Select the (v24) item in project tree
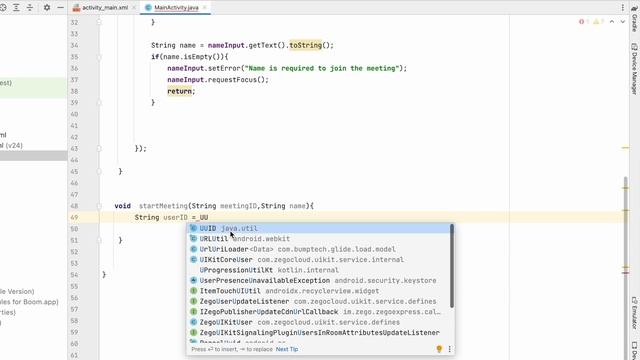Viewport: 640px width, 360px height. 11,145
